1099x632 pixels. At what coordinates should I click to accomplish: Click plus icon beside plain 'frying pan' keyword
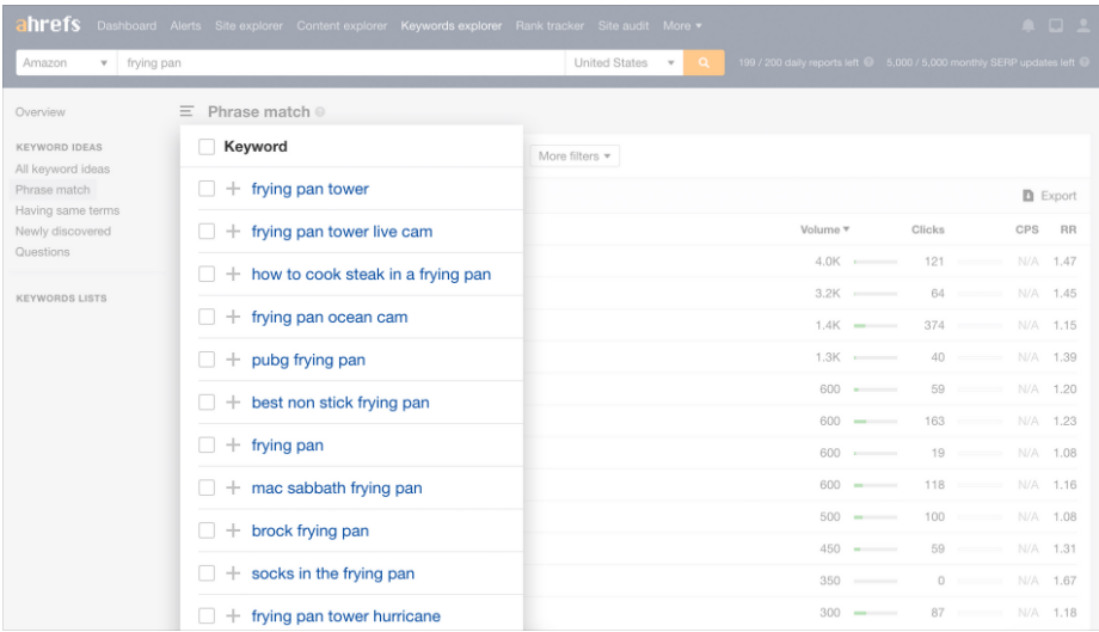pos(233,445)
